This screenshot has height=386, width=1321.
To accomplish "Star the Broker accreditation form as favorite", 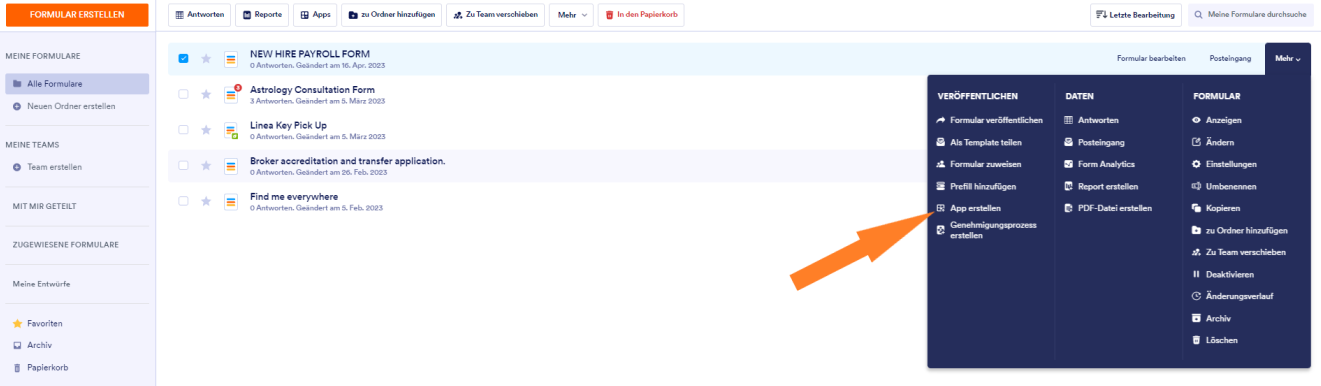I will click(x=206, y=166).
